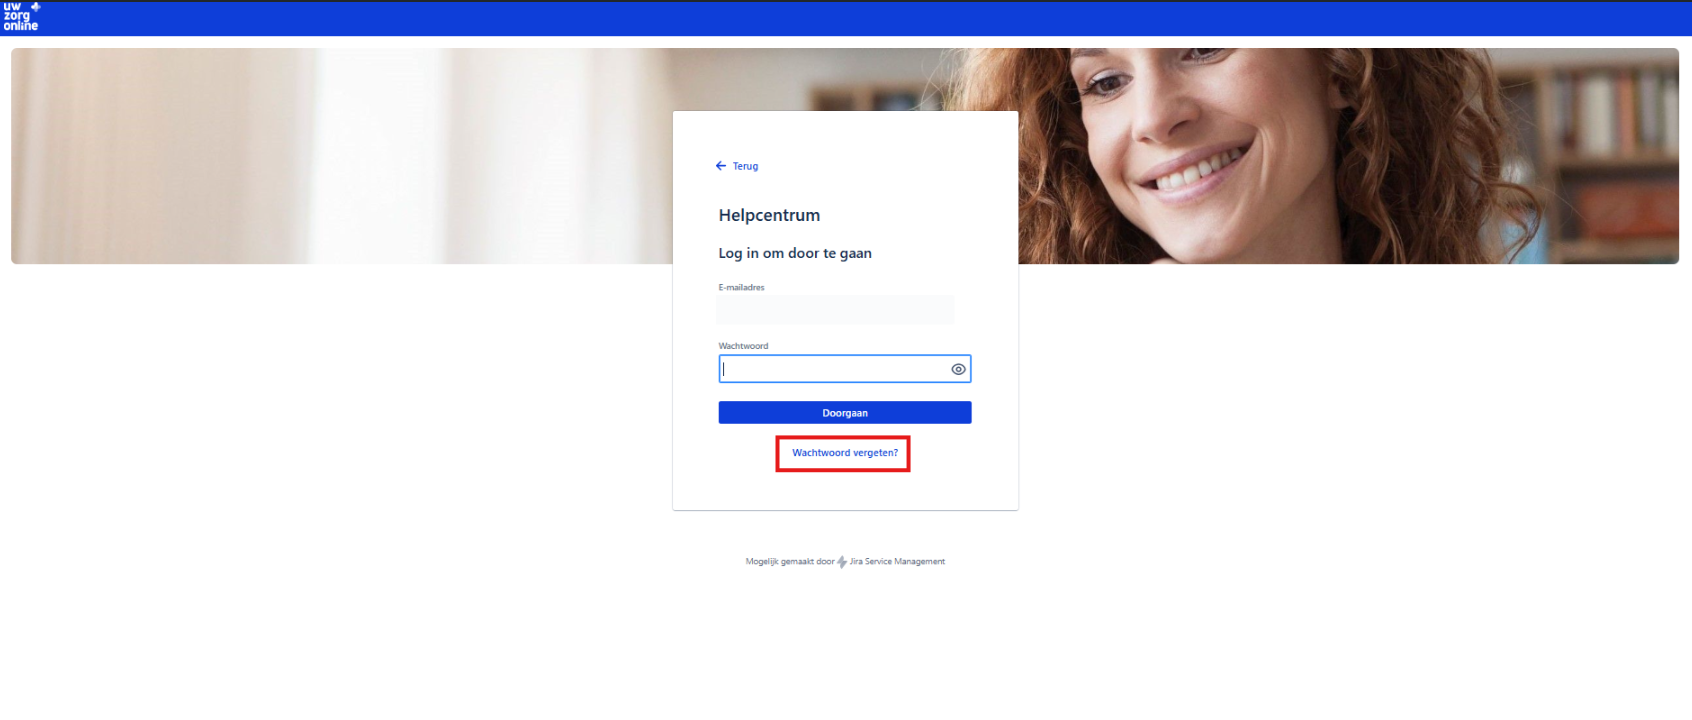Focus the E-mailadres input field
The width and height of the screenshot is (1692, 720).
point(835,310)
